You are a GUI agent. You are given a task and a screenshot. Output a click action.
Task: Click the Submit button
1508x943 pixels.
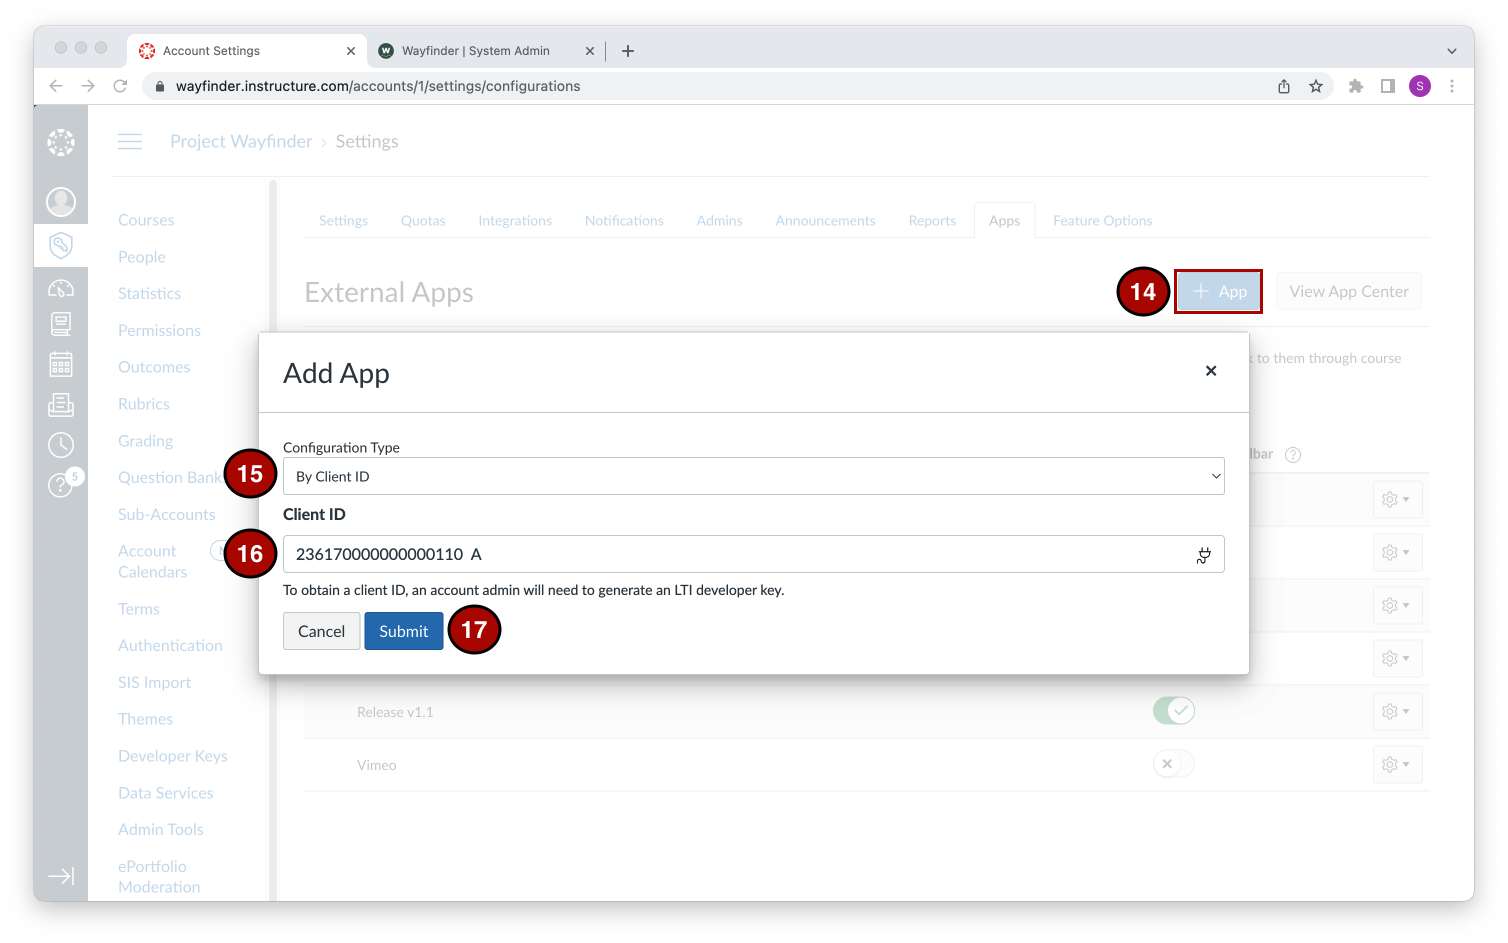(404, 631)
